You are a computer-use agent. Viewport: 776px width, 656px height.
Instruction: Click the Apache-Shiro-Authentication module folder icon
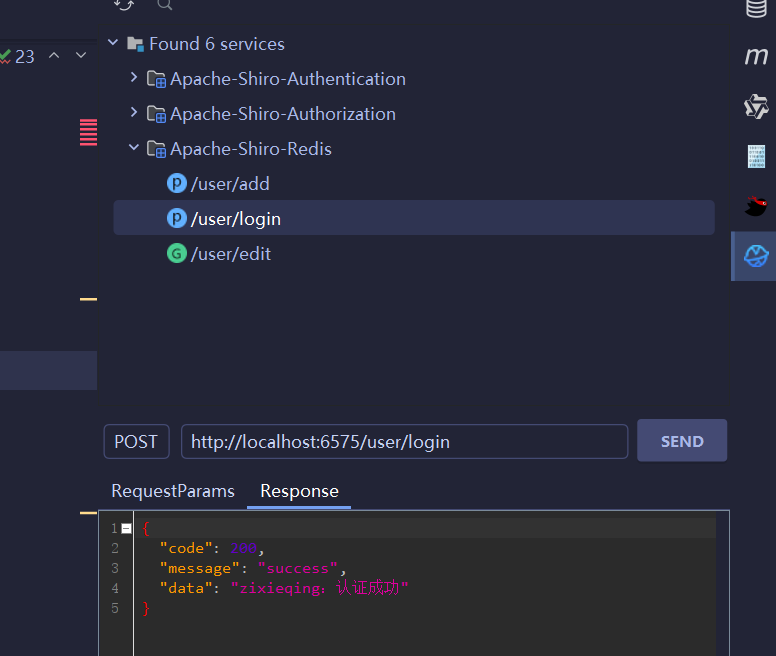pos(156,79)
